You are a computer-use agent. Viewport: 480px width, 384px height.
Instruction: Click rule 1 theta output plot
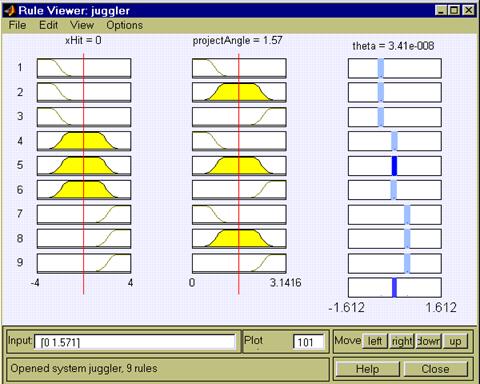pyautogui.click(x=395, y=68)
